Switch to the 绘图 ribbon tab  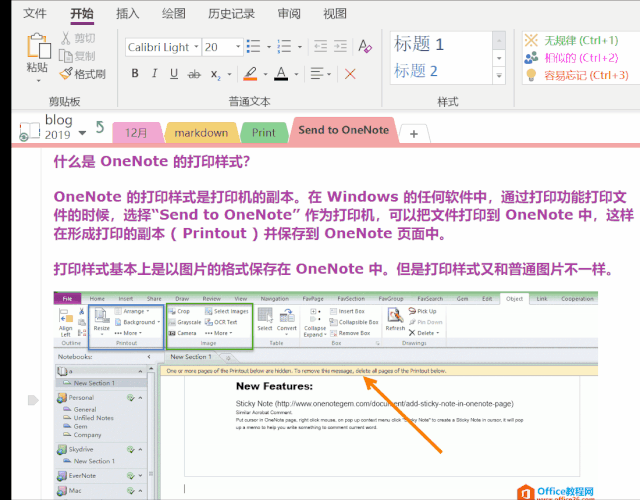pyautogui.click(x=173, y=13)
